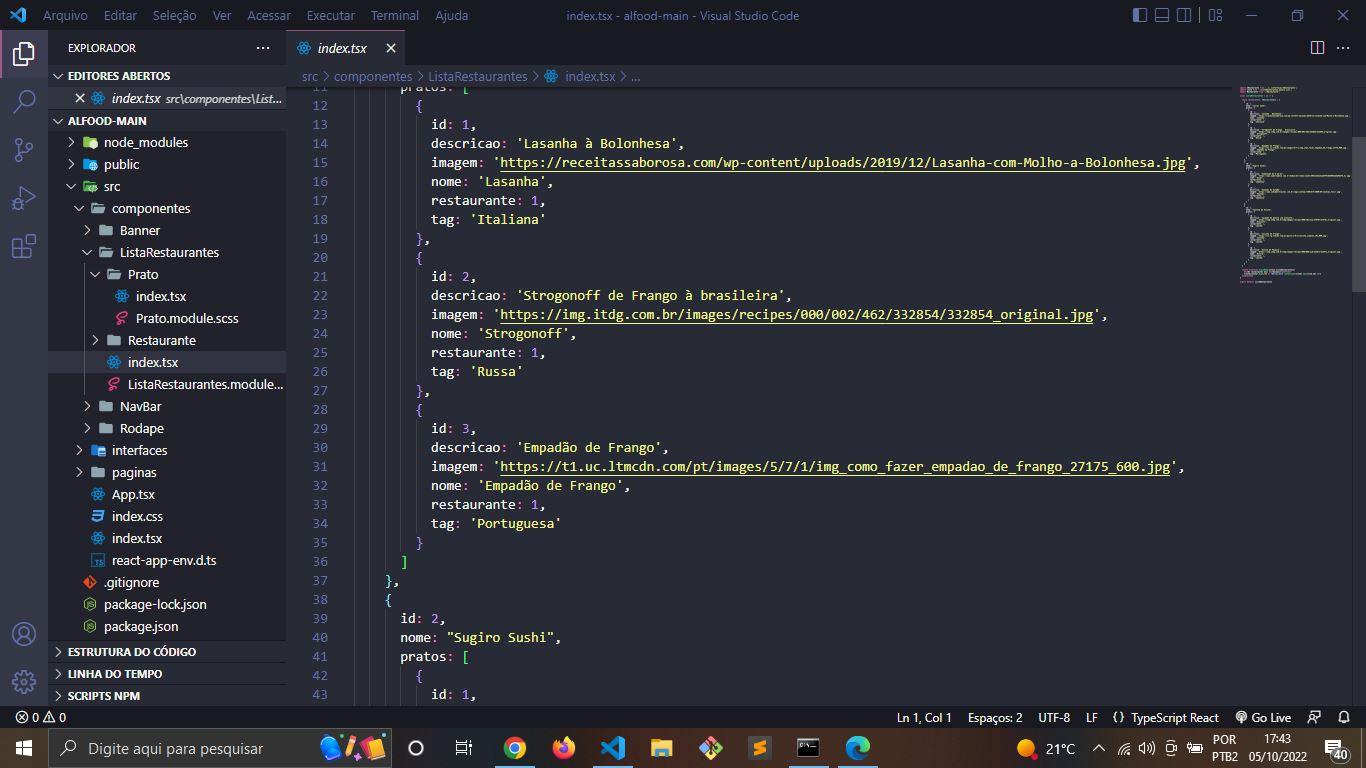Viewport: 1366px width, 768px height.
Task: Click UTF-8 encoding selector
Action: pos(1054,717)
